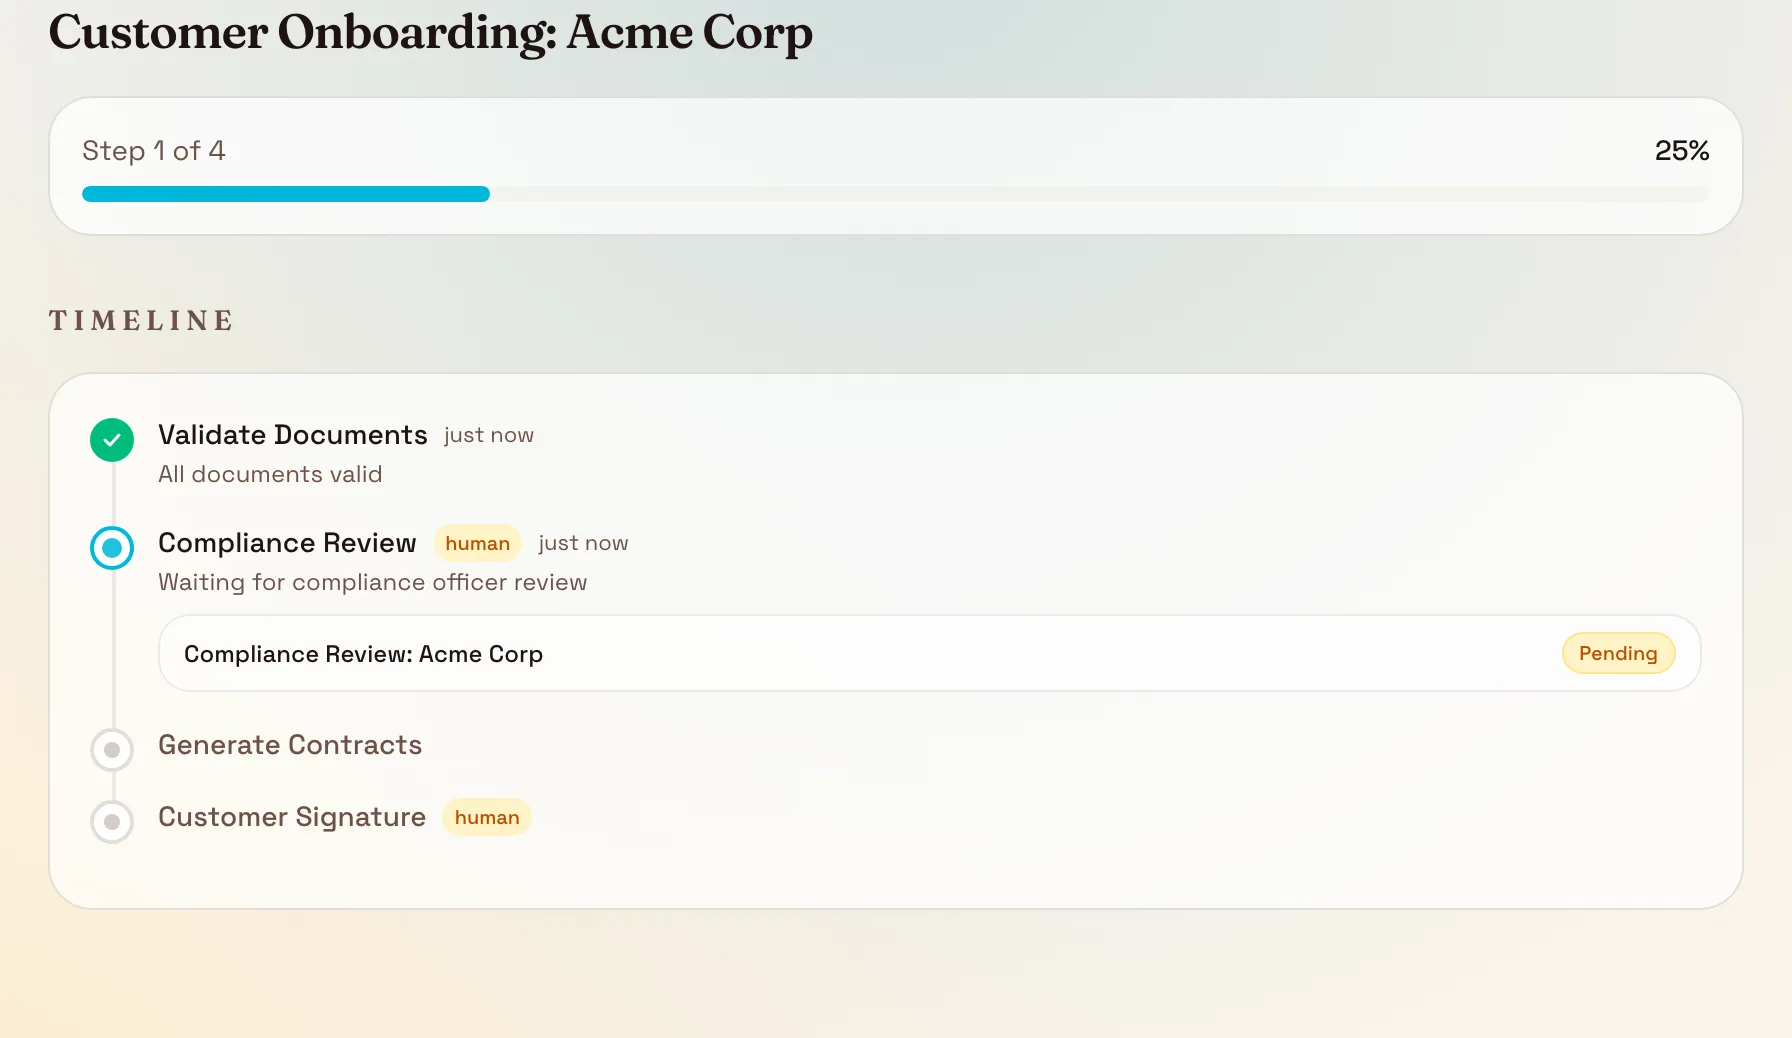Viewport: 1792px width, 1038px height.
Task: Click the human badge next to Compliance Review
Action: [x=477, y=543]
